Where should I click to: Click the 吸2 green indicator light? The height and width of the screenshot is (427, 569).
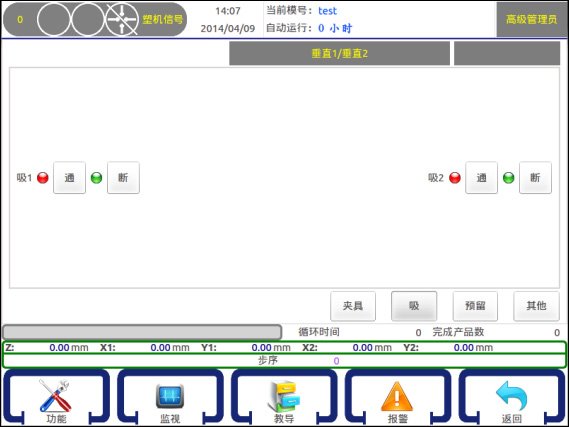(508, 178)
